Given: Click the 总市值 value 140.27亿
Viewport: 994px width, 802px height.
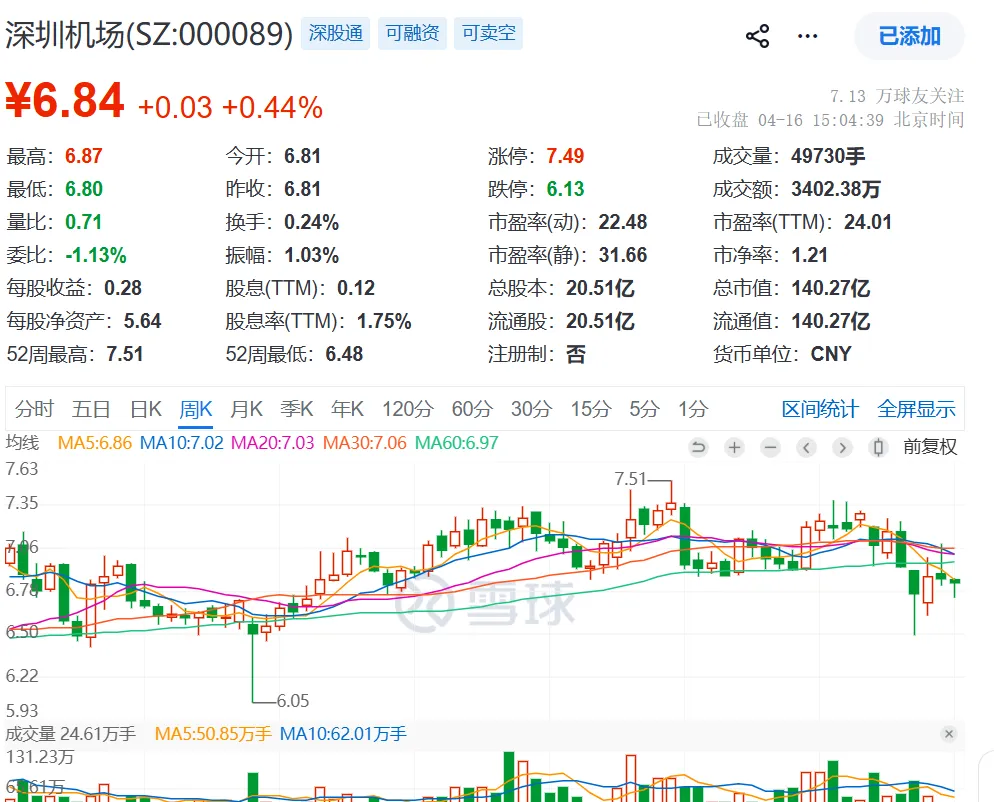Looking at the screenshot, I should 830,288.
